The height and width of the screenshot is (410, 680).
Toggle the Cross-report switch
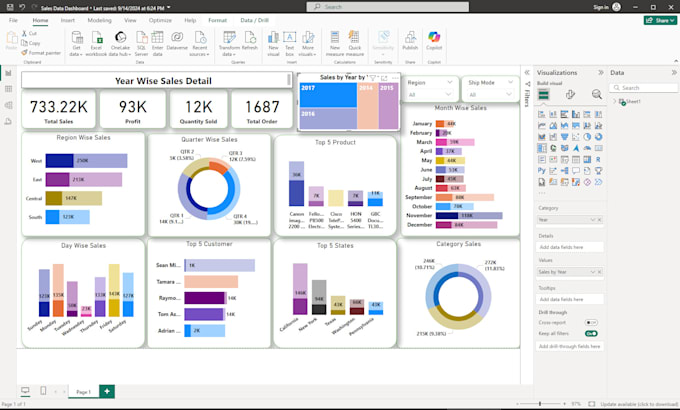pos(591,322)
